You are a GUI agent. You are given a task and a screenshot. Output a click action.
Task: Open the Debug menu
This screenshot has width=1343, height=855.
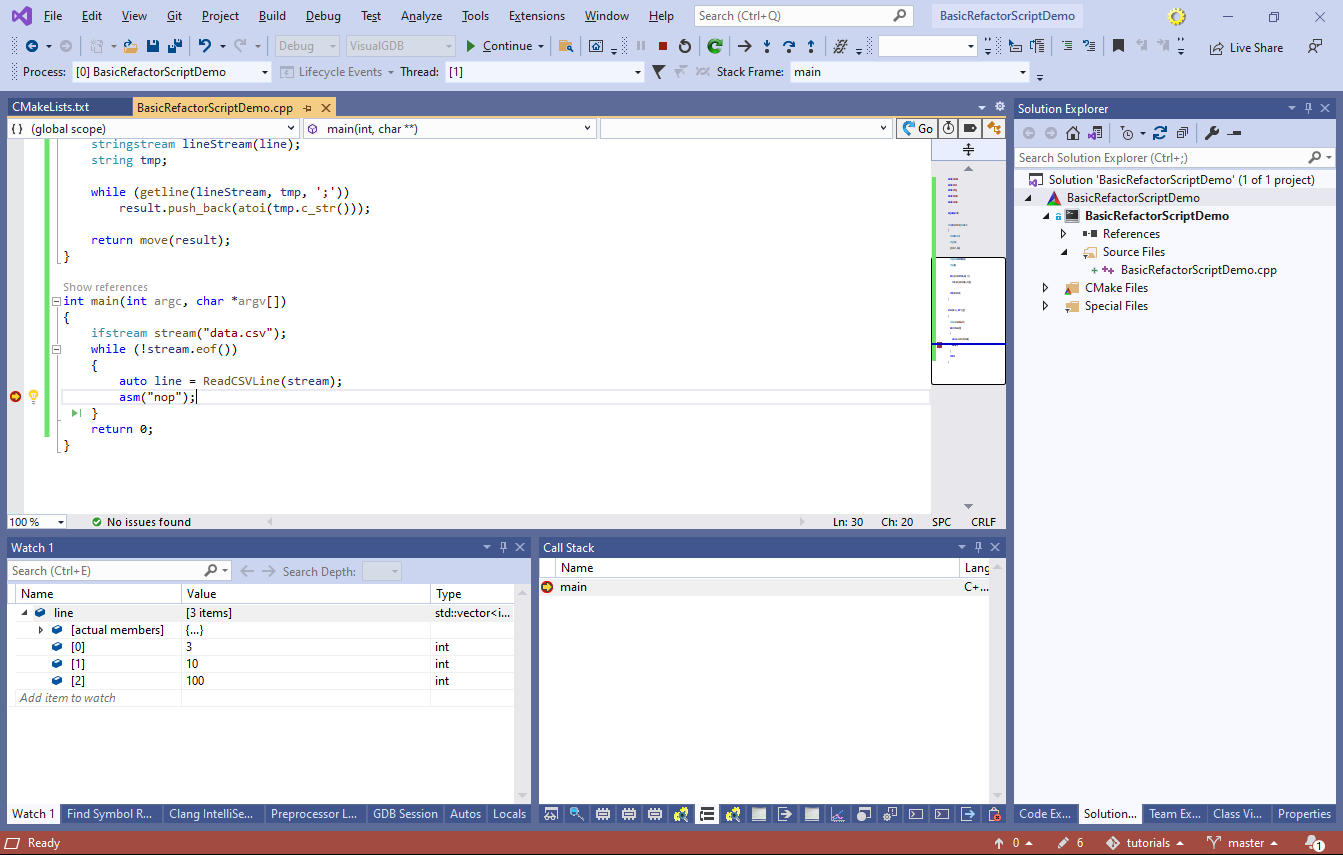[323, 16]
